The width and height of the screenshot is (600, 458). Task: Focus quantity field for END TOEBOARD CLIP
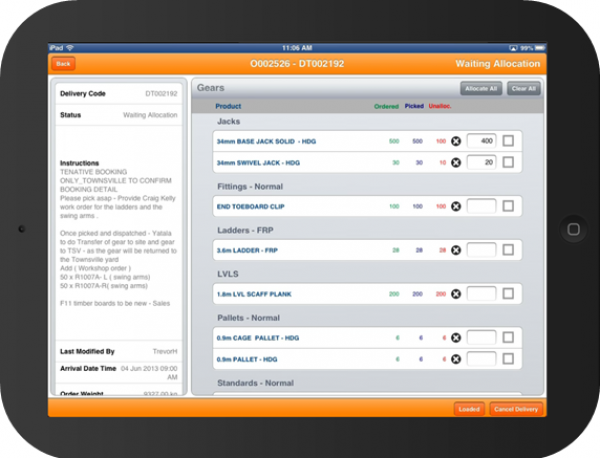[x=481, y=206]
